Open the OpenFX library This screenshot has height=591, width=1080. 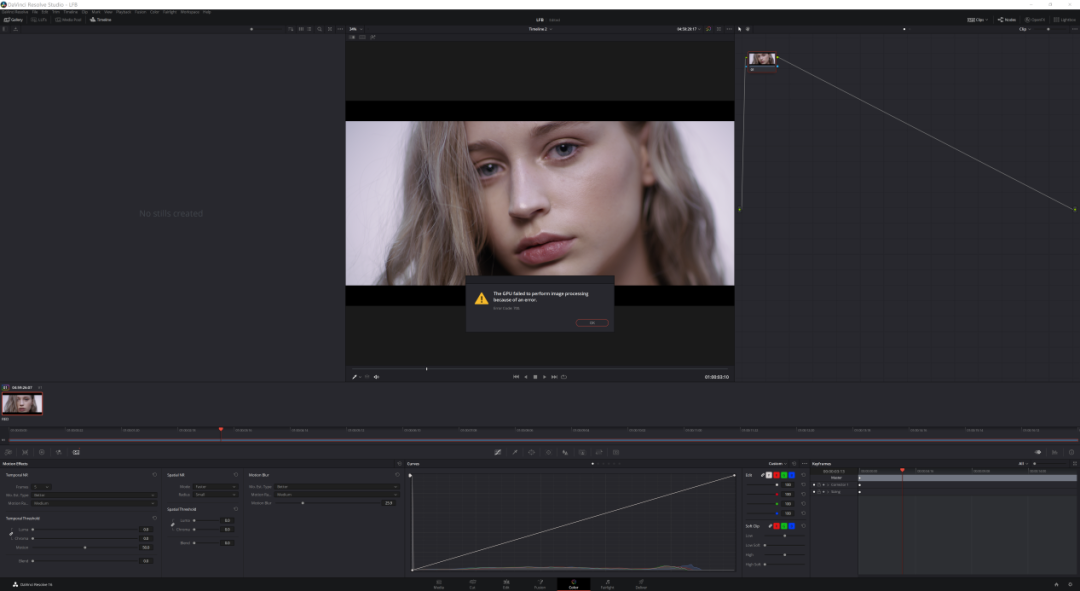click(x=1035, y=20)
